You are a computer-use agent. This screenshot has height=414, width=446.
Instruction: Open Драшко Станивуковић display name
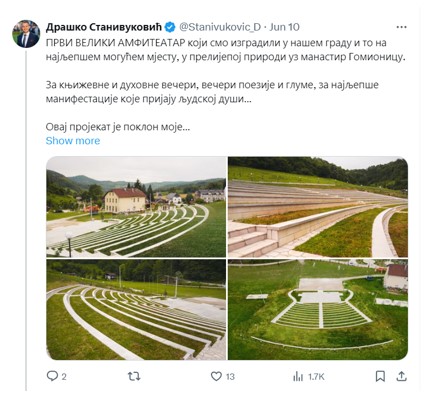104,27
